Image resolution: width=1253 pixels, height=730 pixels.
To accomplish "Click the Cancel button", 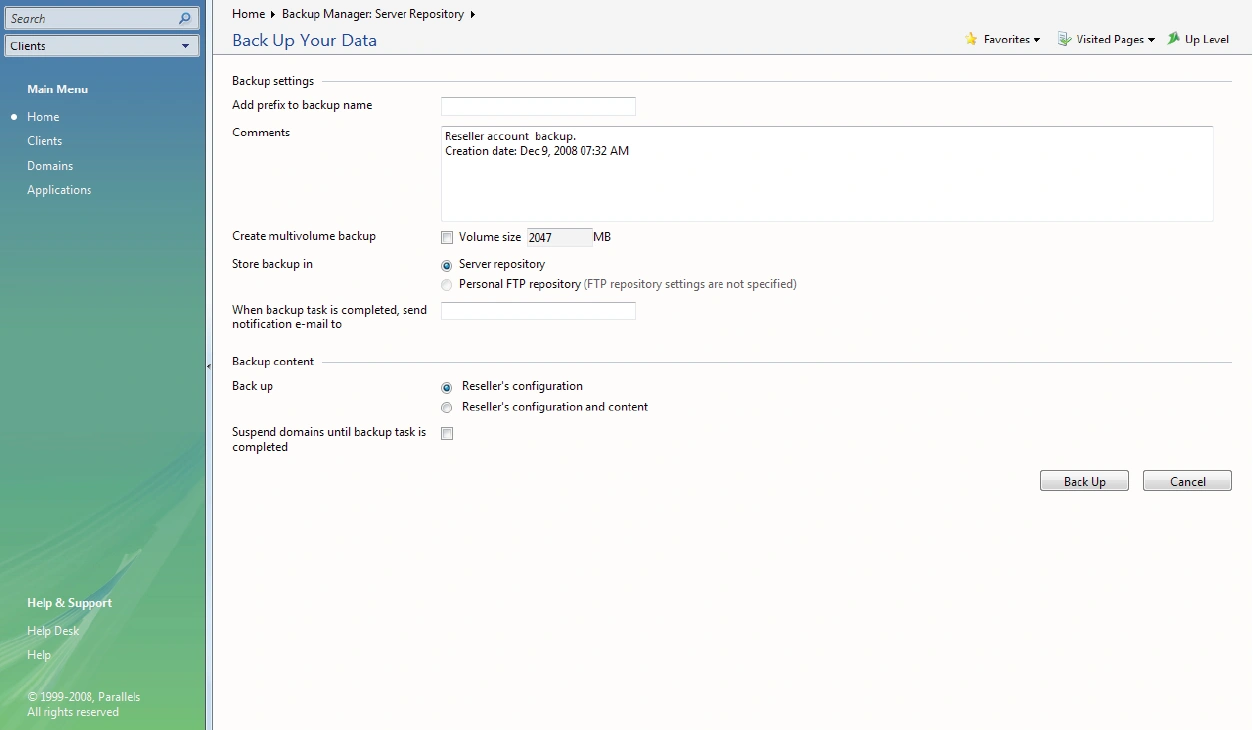I will [x=1187, y=481].
